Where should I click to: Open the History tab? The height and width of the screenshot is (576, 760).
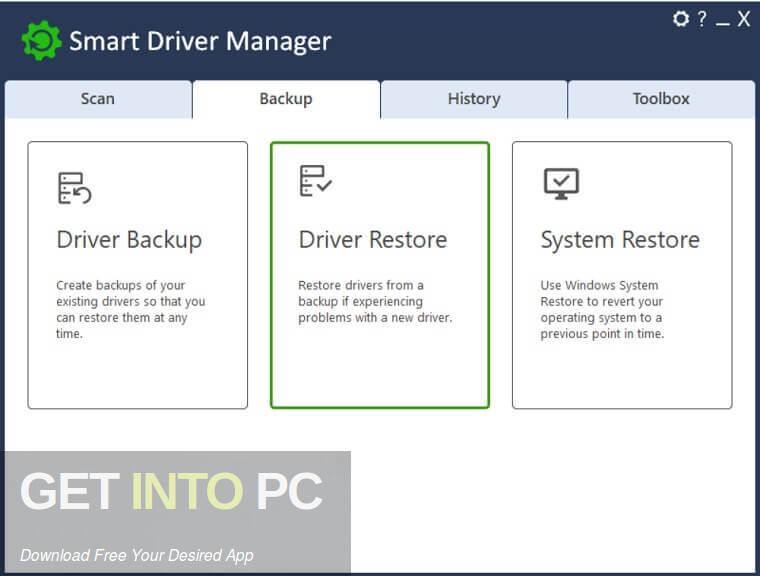pos(473,99)
